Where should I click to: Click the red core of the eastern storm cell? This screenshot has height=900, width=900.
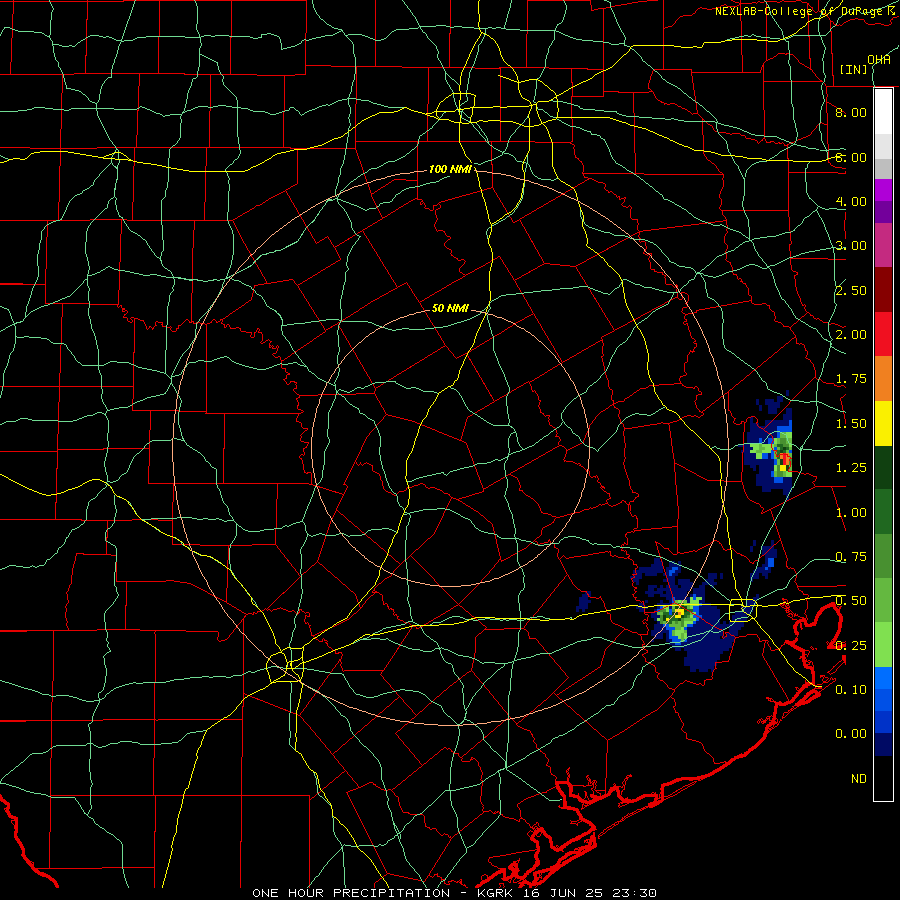783,459
